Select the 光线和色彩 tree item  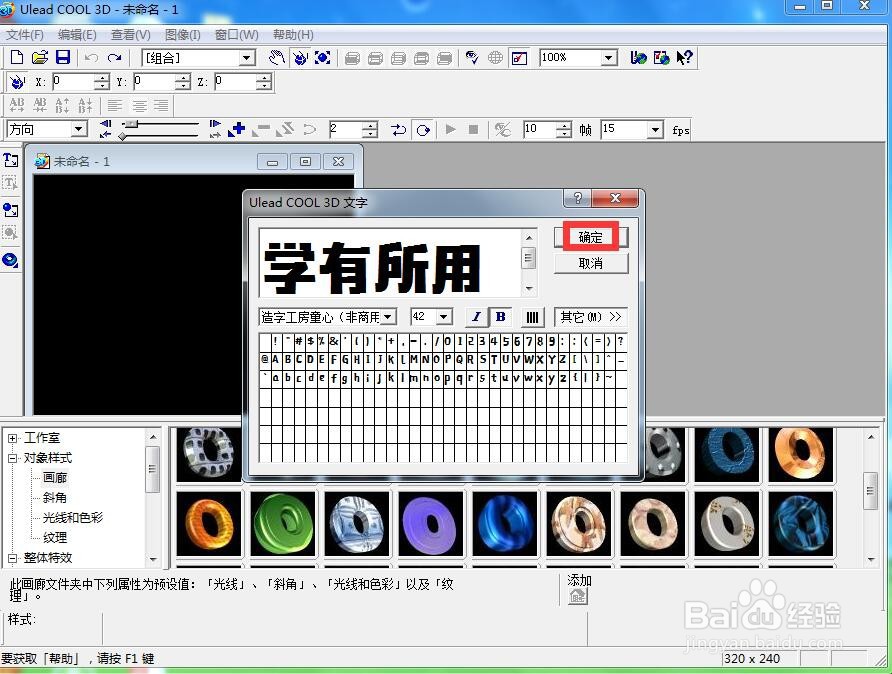(x=73, y=518)
